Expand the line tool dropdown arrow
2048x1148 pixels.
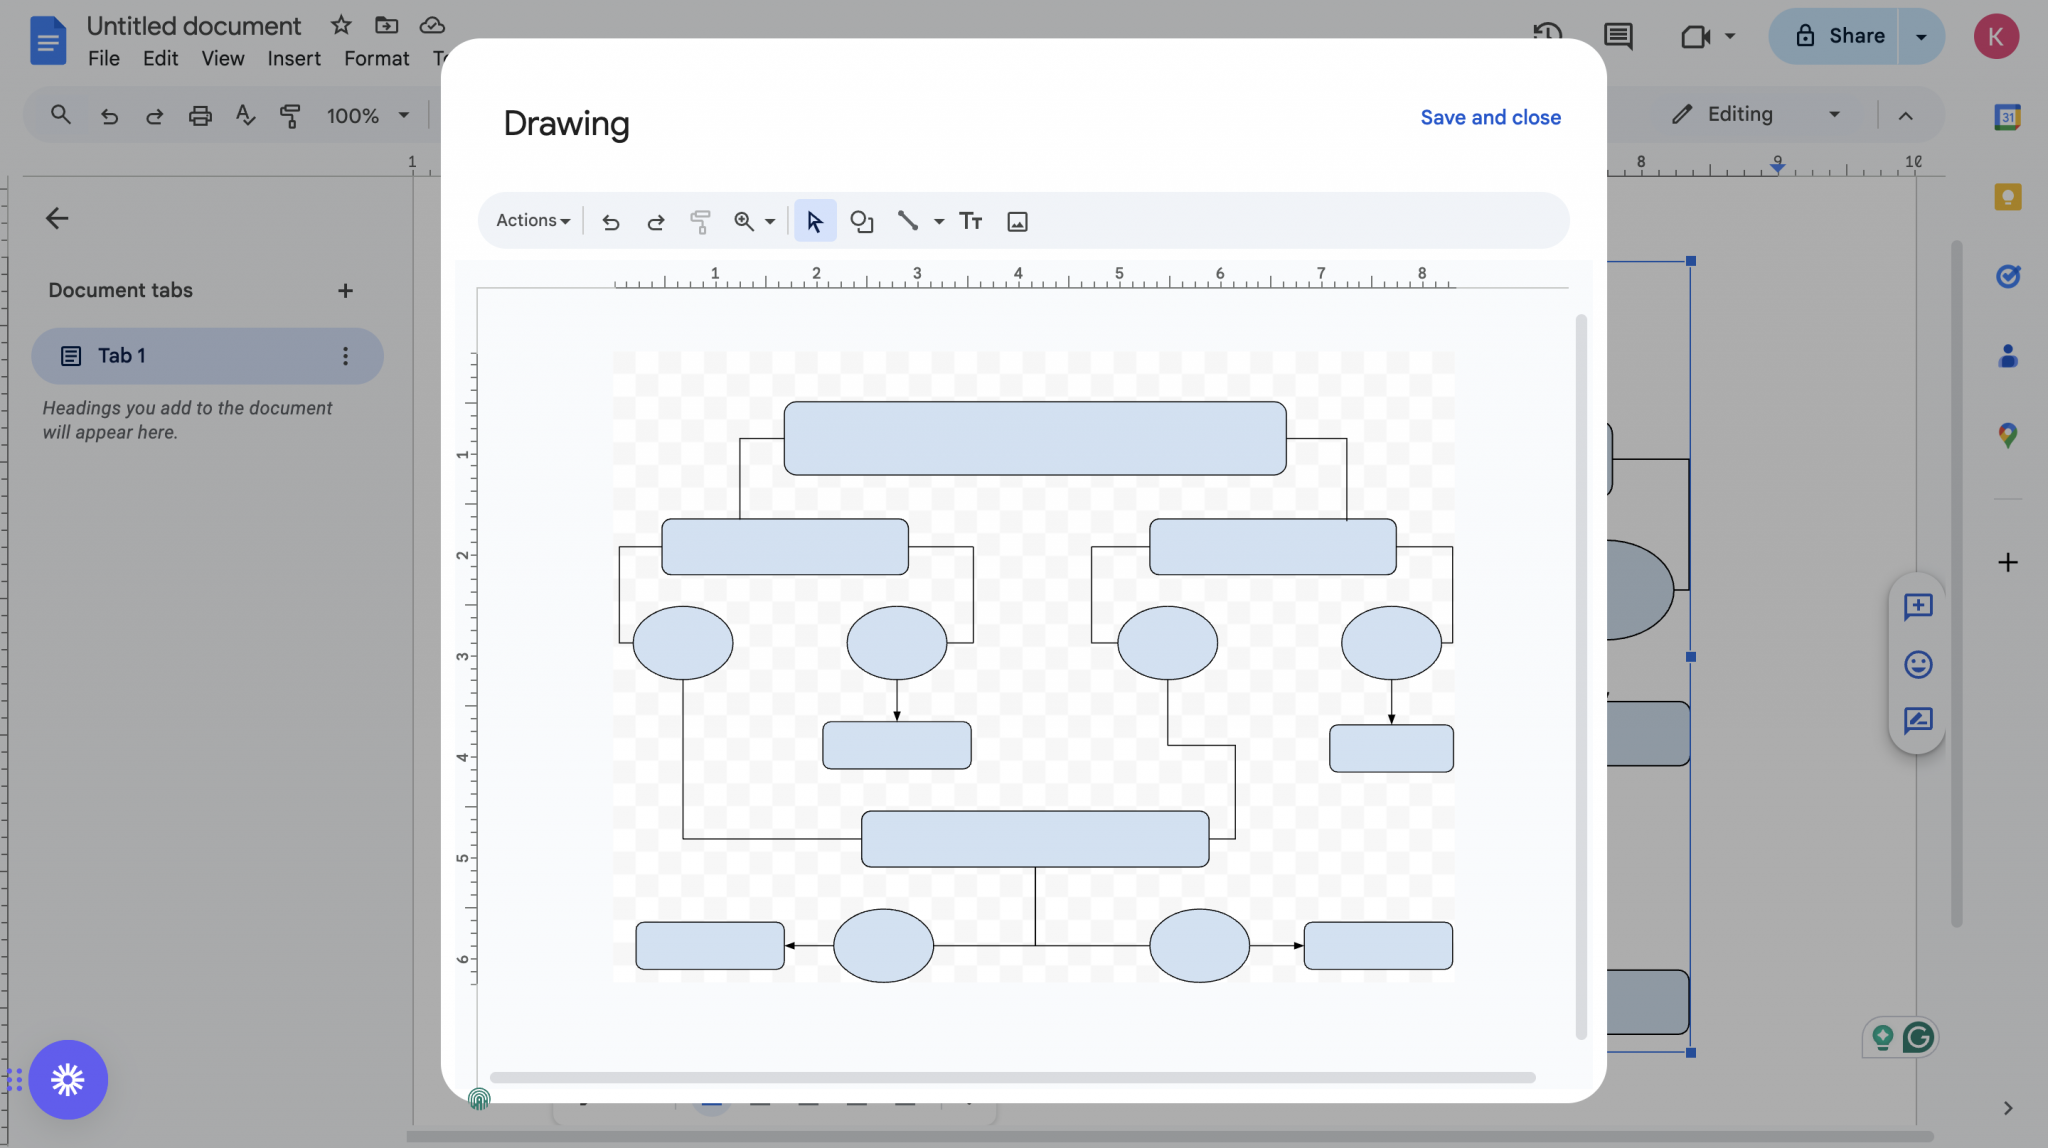(x=937, y=221)
